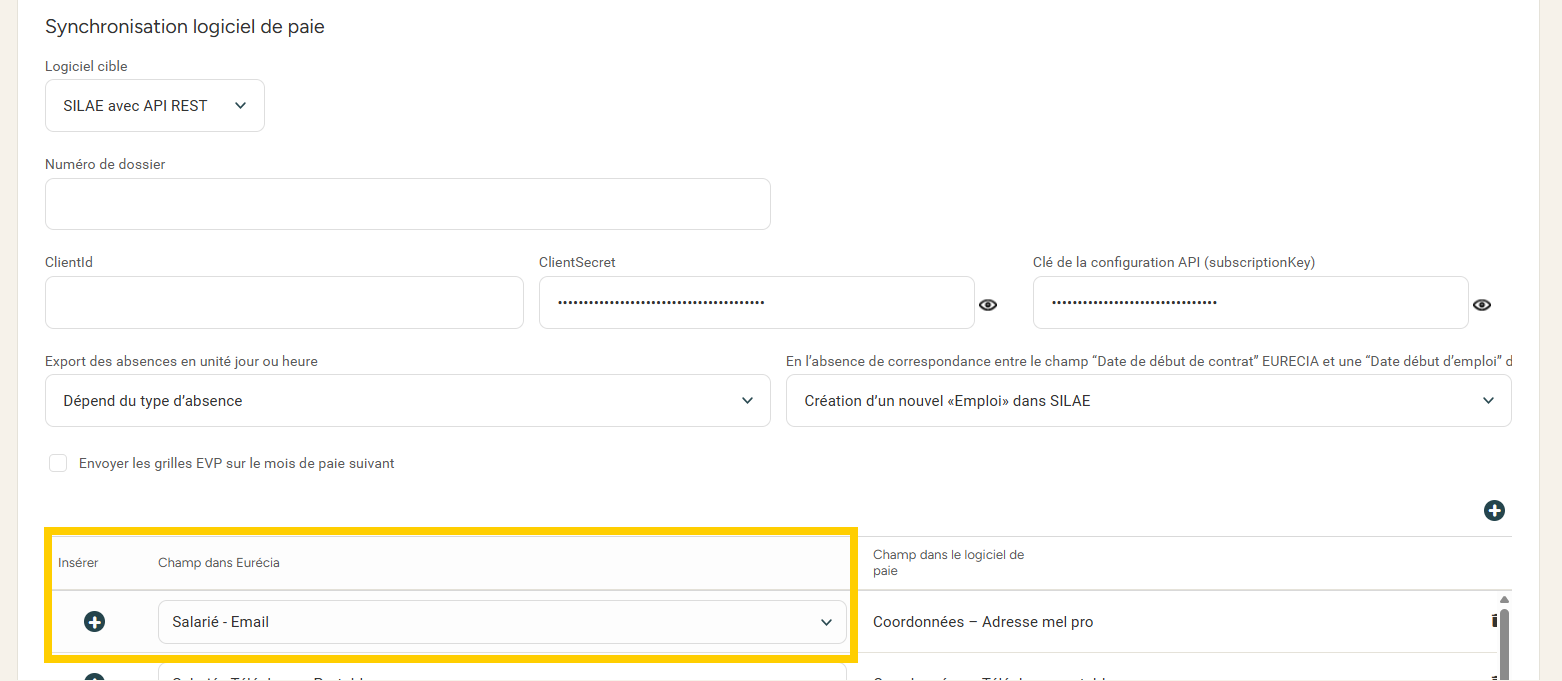Reveal the ClientSecret with the eye icon
This screenshot has width=1562, height=681.
point(988,305)
